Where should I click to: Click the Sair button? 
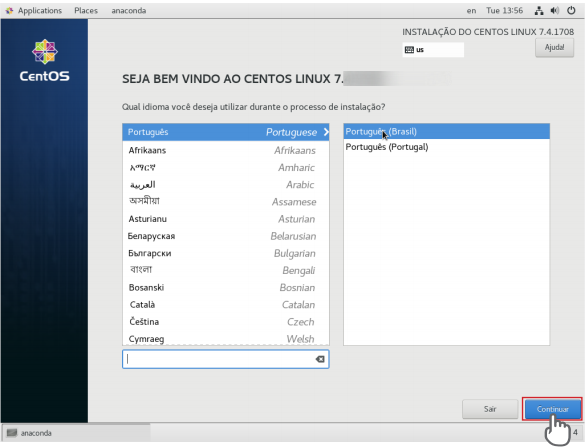pos(490,409)
